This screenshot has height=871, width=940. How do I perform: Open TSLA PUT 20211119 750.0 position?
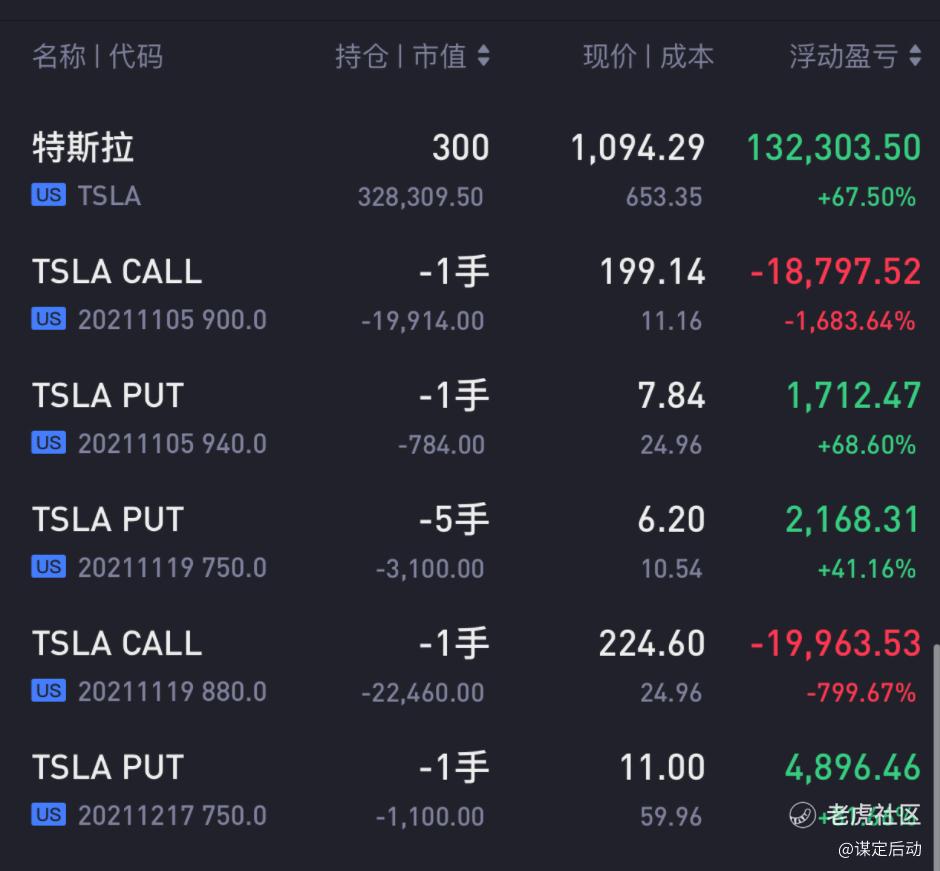pos(470,543)
